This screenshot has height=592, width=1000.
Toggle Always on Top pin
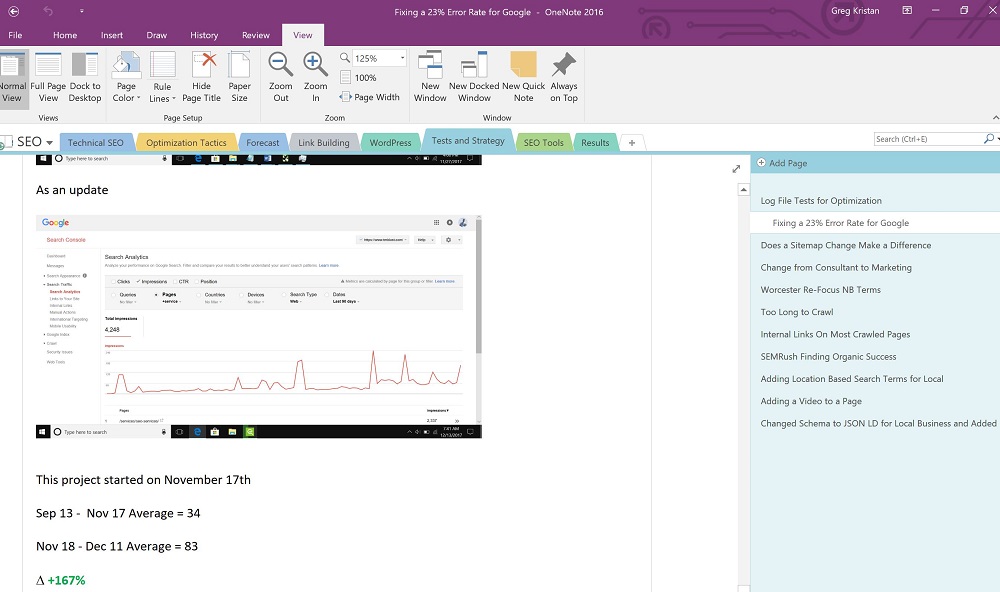coord(564,77)
